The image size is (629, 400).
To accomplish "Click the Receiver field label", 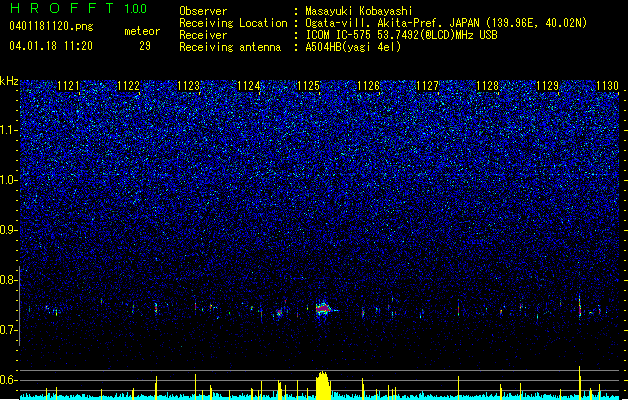I will 203,35.
